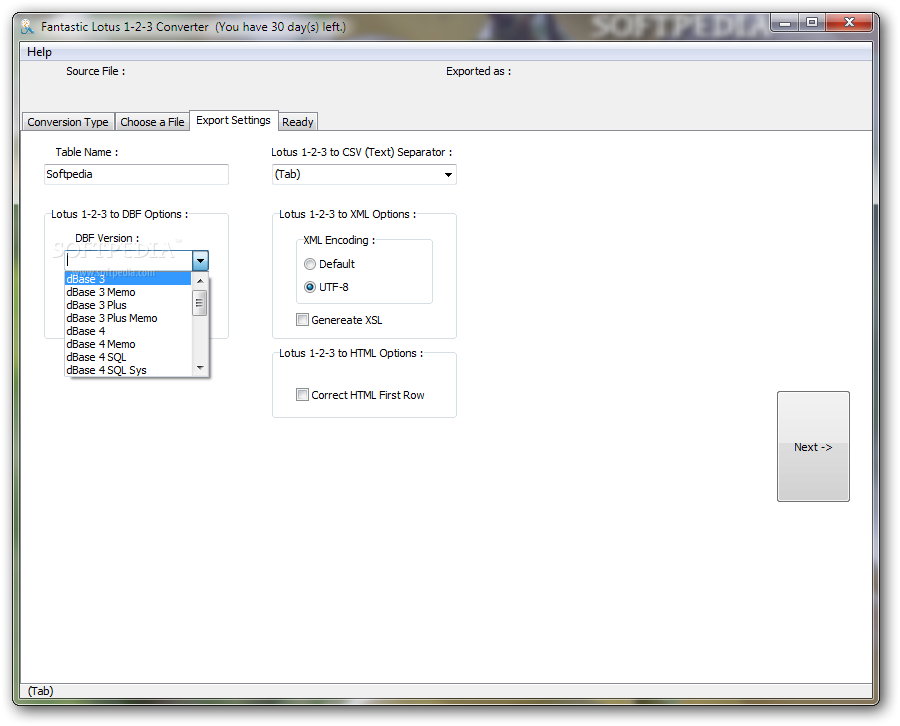Select dBase 3 Plus Memo entry
The height and width of the screenshot is (726, 900).
(127, 319)
